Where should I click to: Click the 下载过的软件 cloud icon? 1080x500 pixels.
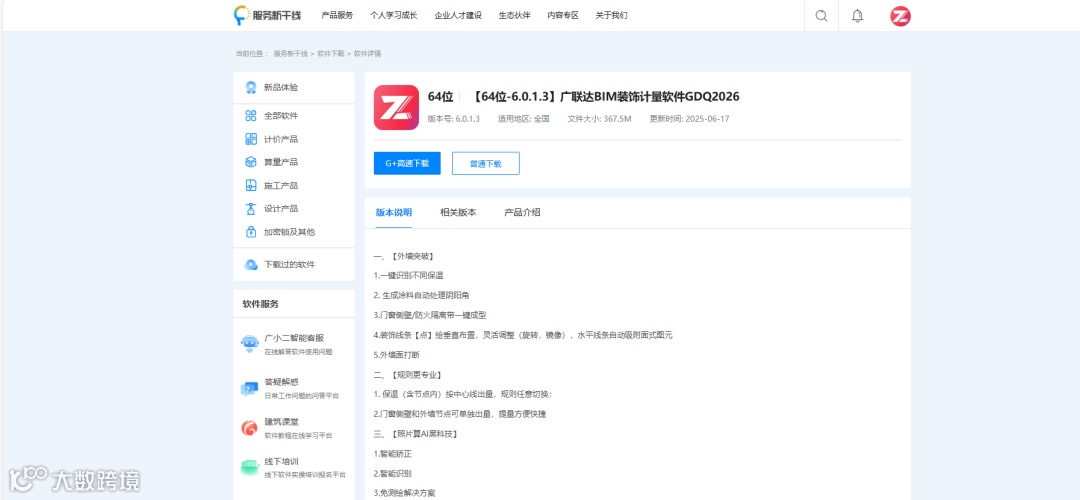pyautogui.click(x=251, y=264)
